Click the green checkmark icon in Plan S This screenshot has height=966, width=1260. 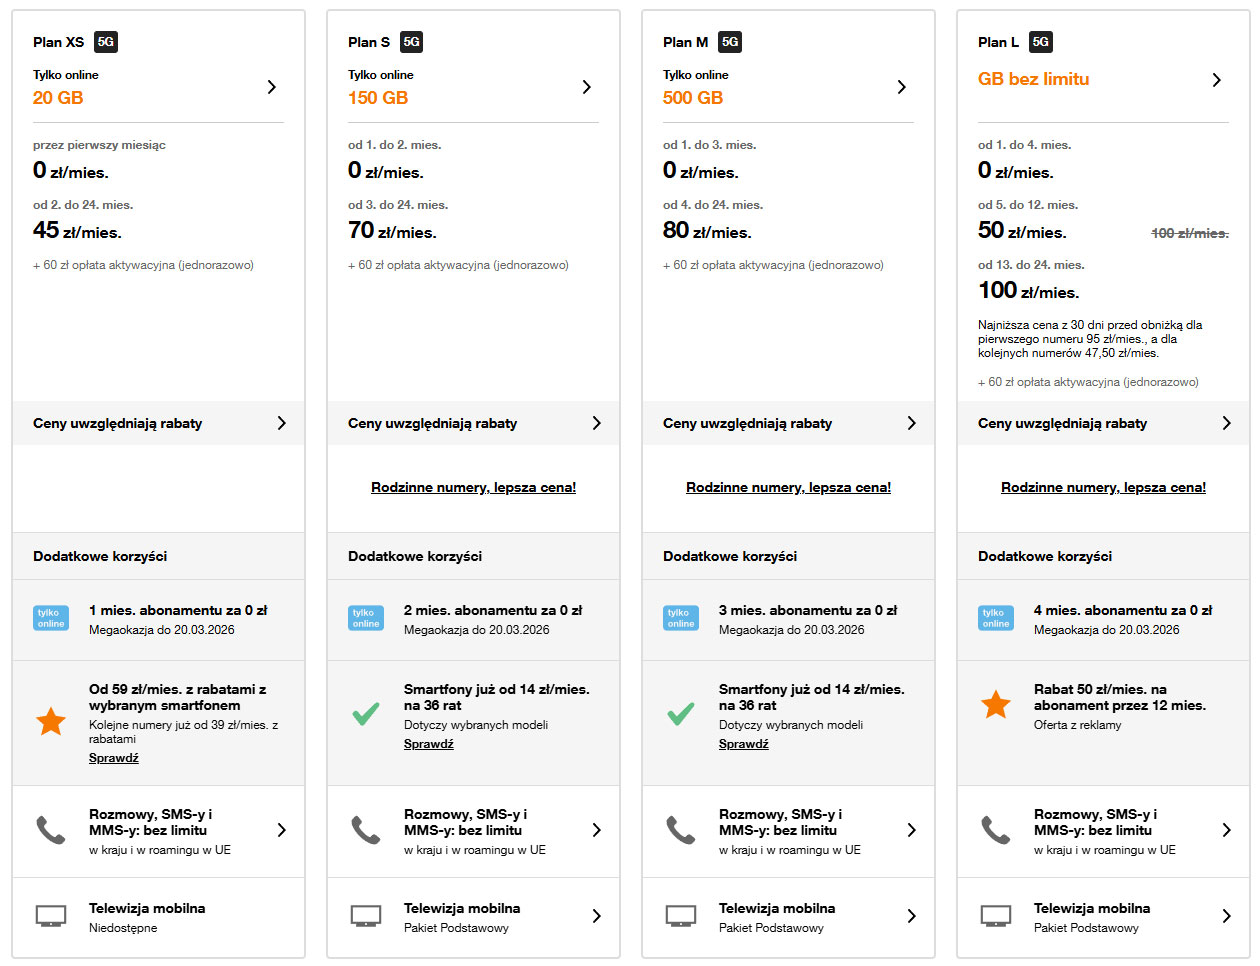coord(366,714)
